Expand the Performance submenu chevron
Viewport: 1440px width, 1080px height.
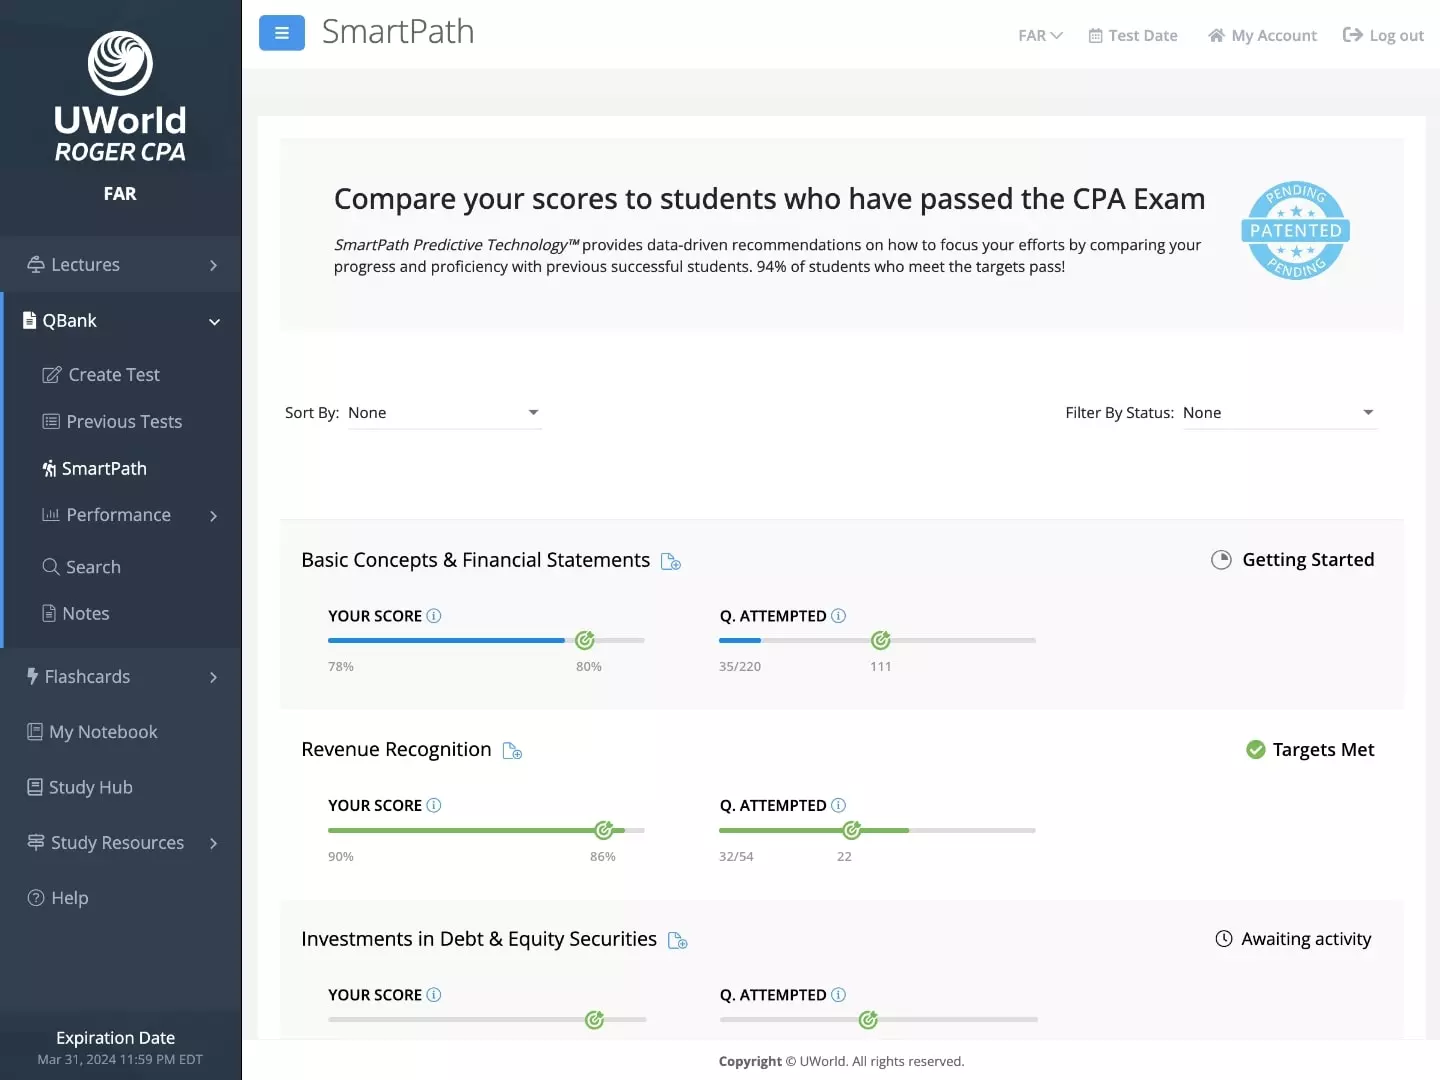click(213, 516)
